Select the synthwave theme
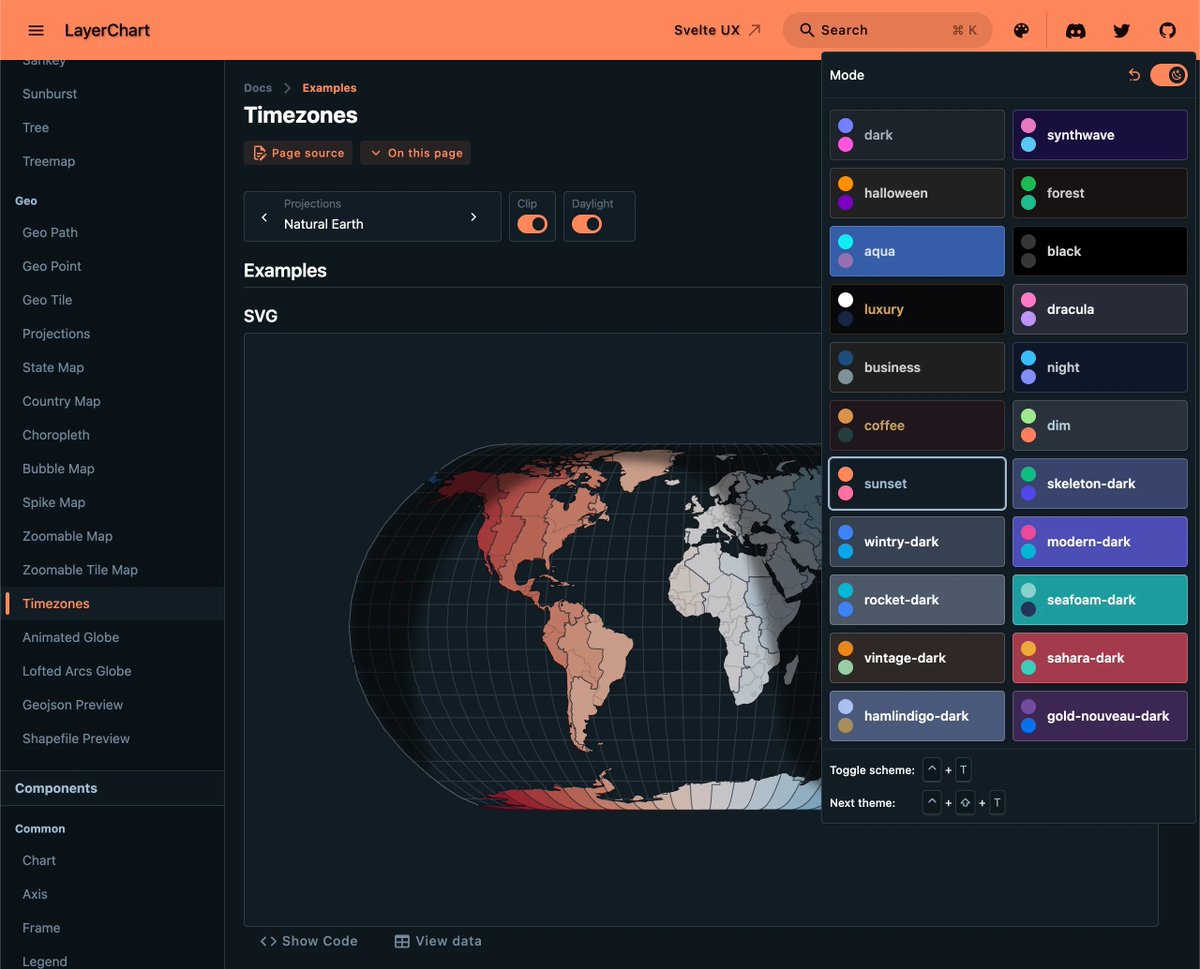This screenshot has width=1200, height=969. click(1100, 135)
